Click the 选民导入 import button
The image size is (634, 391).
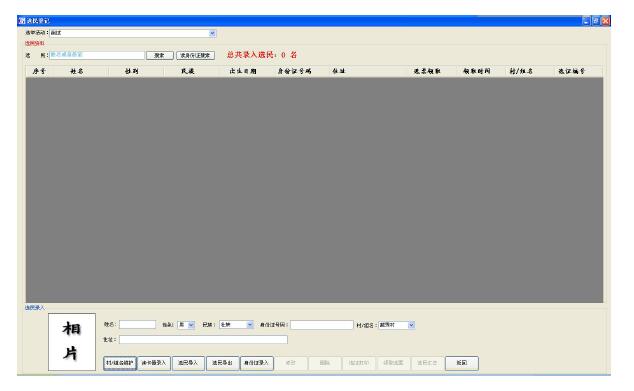click(x=188, y=363)
